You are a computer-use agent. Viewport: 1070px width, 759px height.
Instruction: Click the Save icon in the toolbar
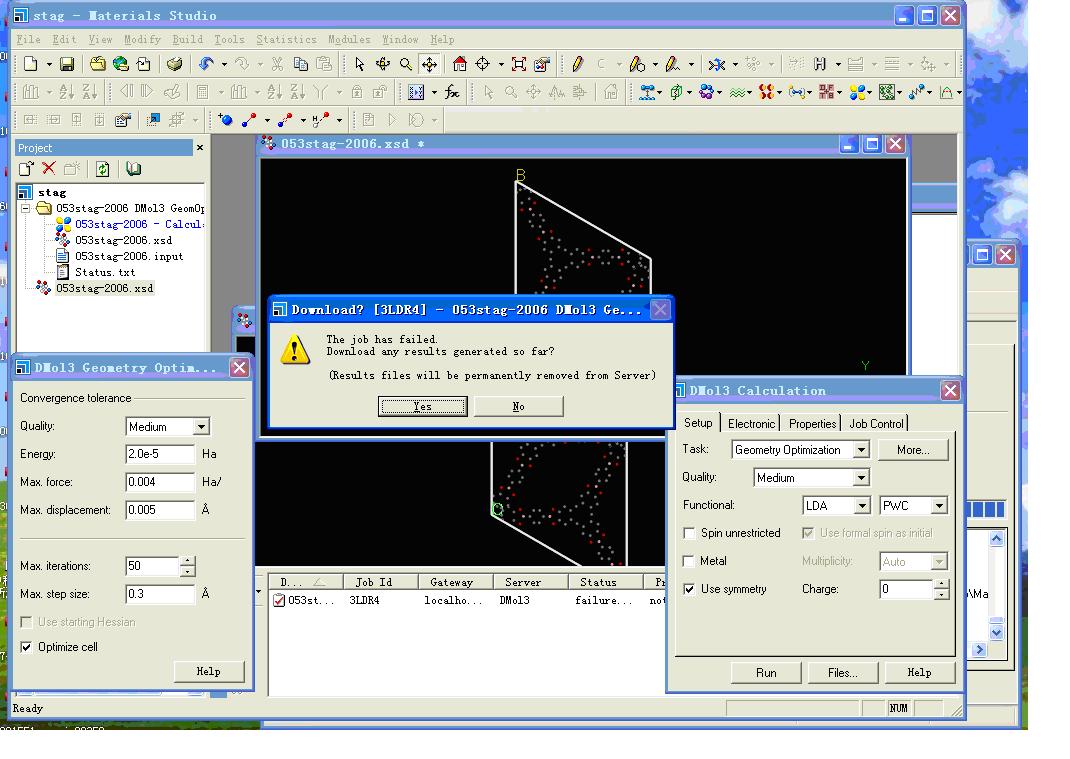tap(67, 64)
